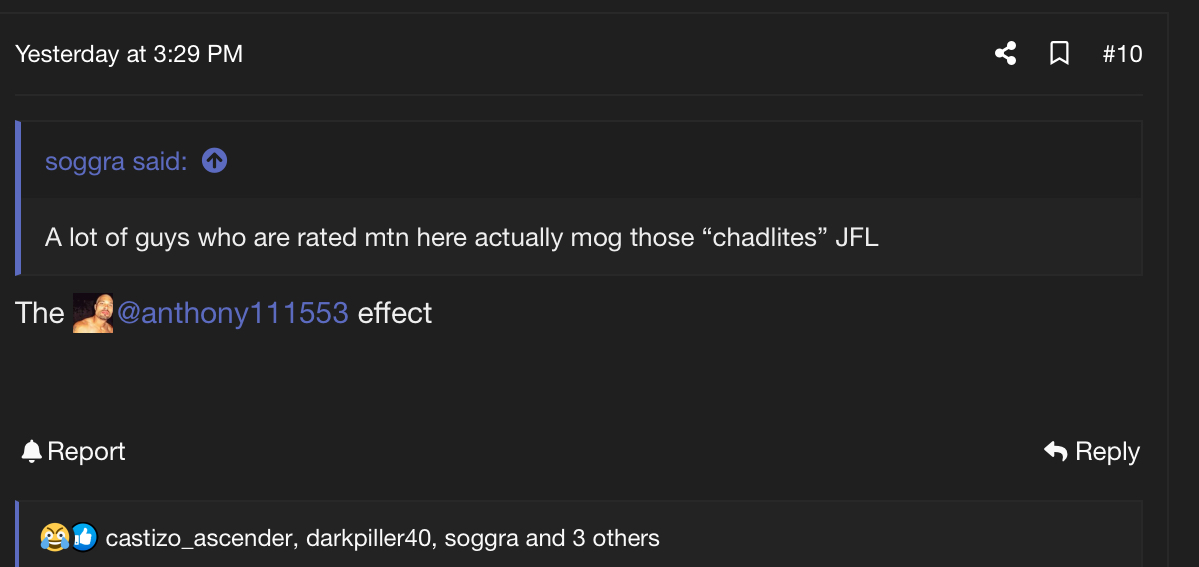Open darkpiller40's profile from reactions
The height and width of the screenshot is (567, 1199).
[369, 539]
